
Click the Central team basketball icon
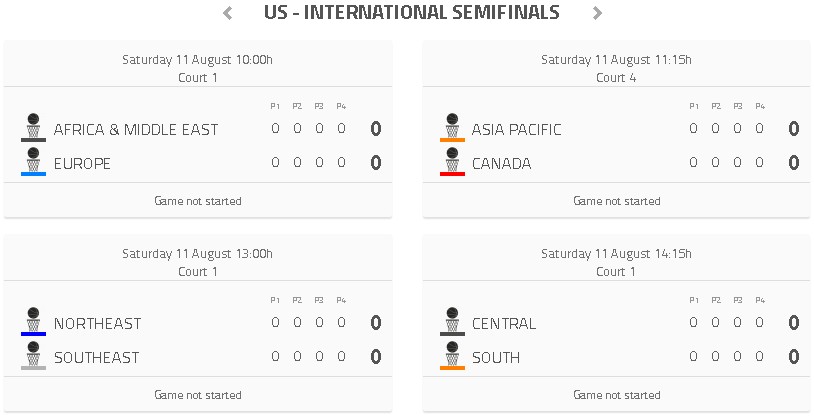coord(452,321)
